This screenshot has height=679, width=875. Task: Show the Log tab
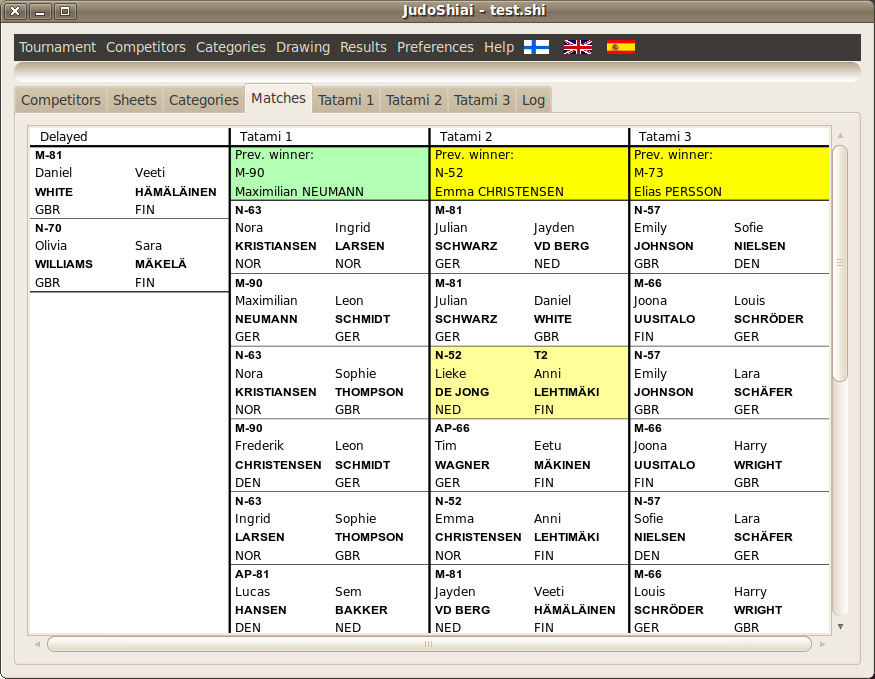(533, 100)
